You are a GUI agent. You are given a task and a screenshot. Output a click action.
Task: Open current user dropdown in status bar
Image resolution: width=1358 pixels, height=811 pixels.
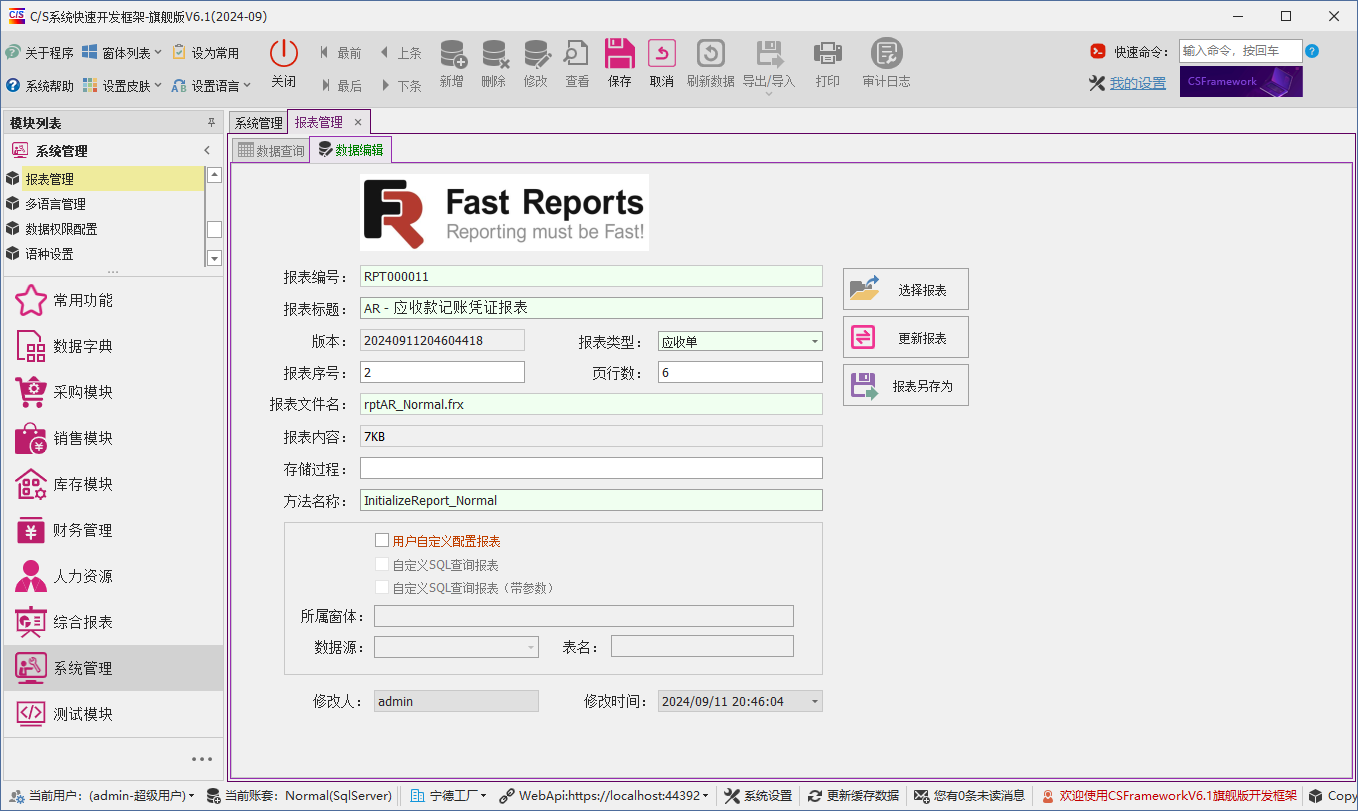(102, 796)
